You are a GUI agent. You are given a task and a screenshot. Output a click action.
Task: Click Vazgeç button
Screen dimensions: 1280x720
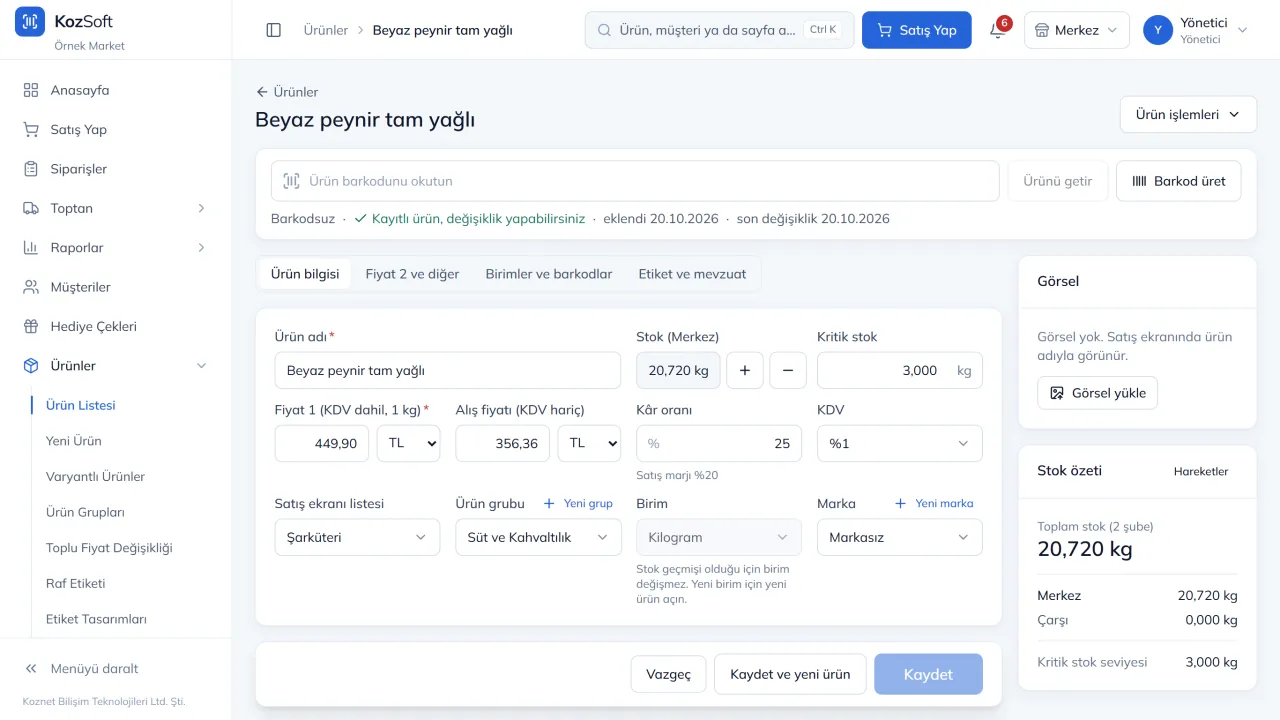click(669, 674)
